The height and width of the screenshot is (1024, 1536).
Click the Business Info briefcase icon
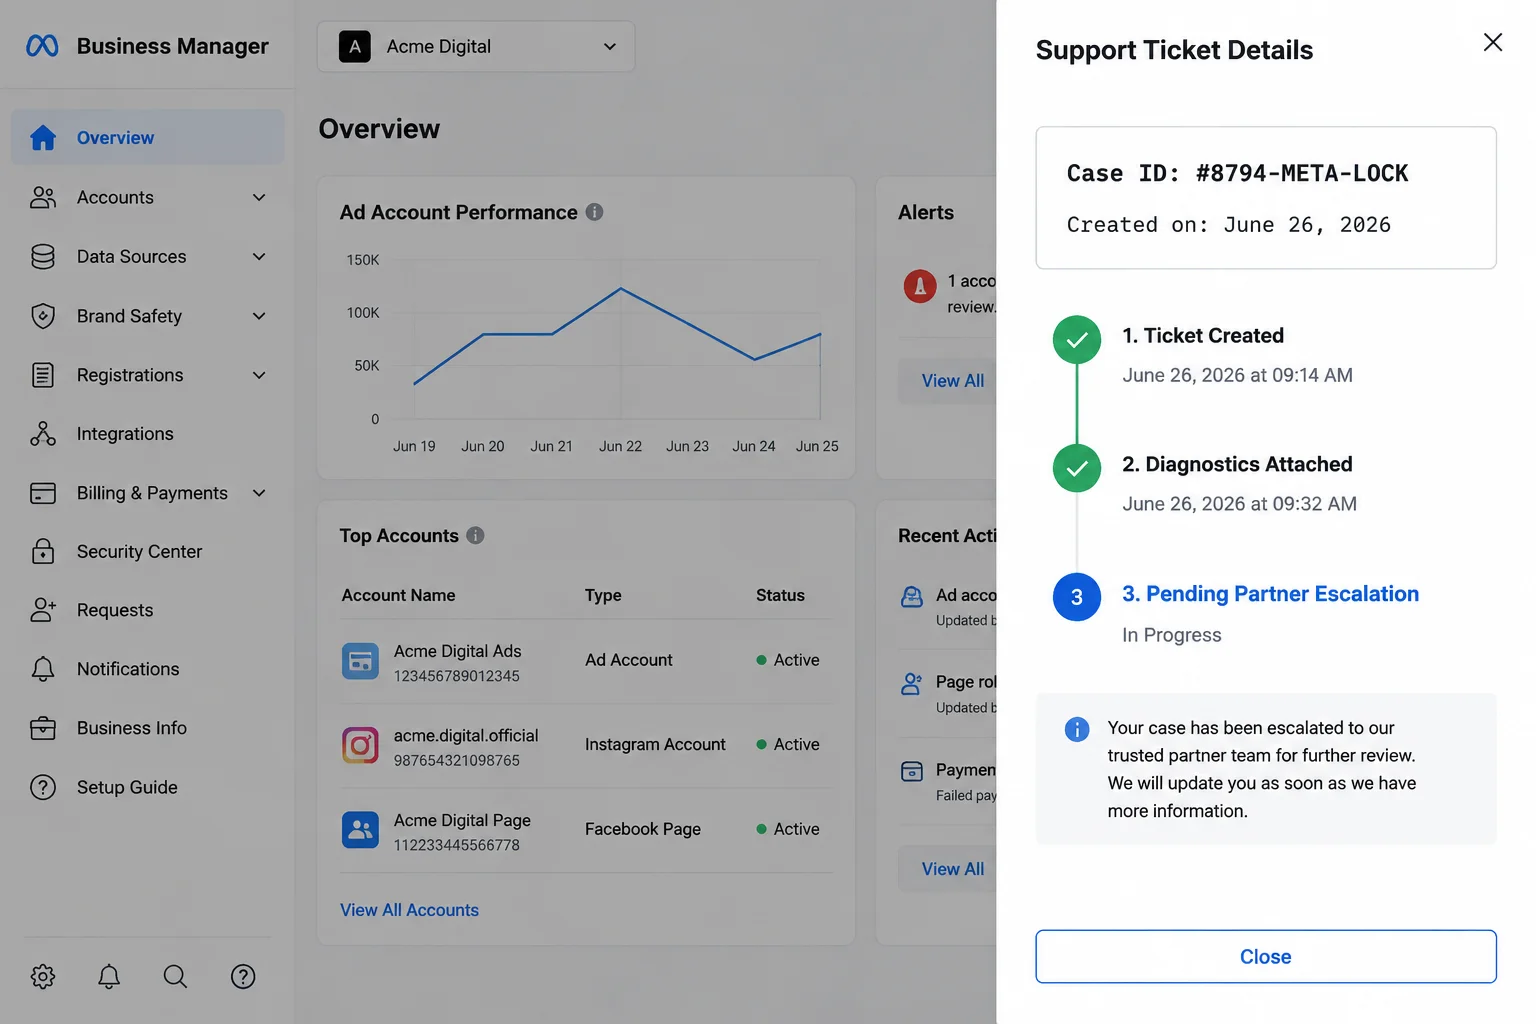pos(43,728)
